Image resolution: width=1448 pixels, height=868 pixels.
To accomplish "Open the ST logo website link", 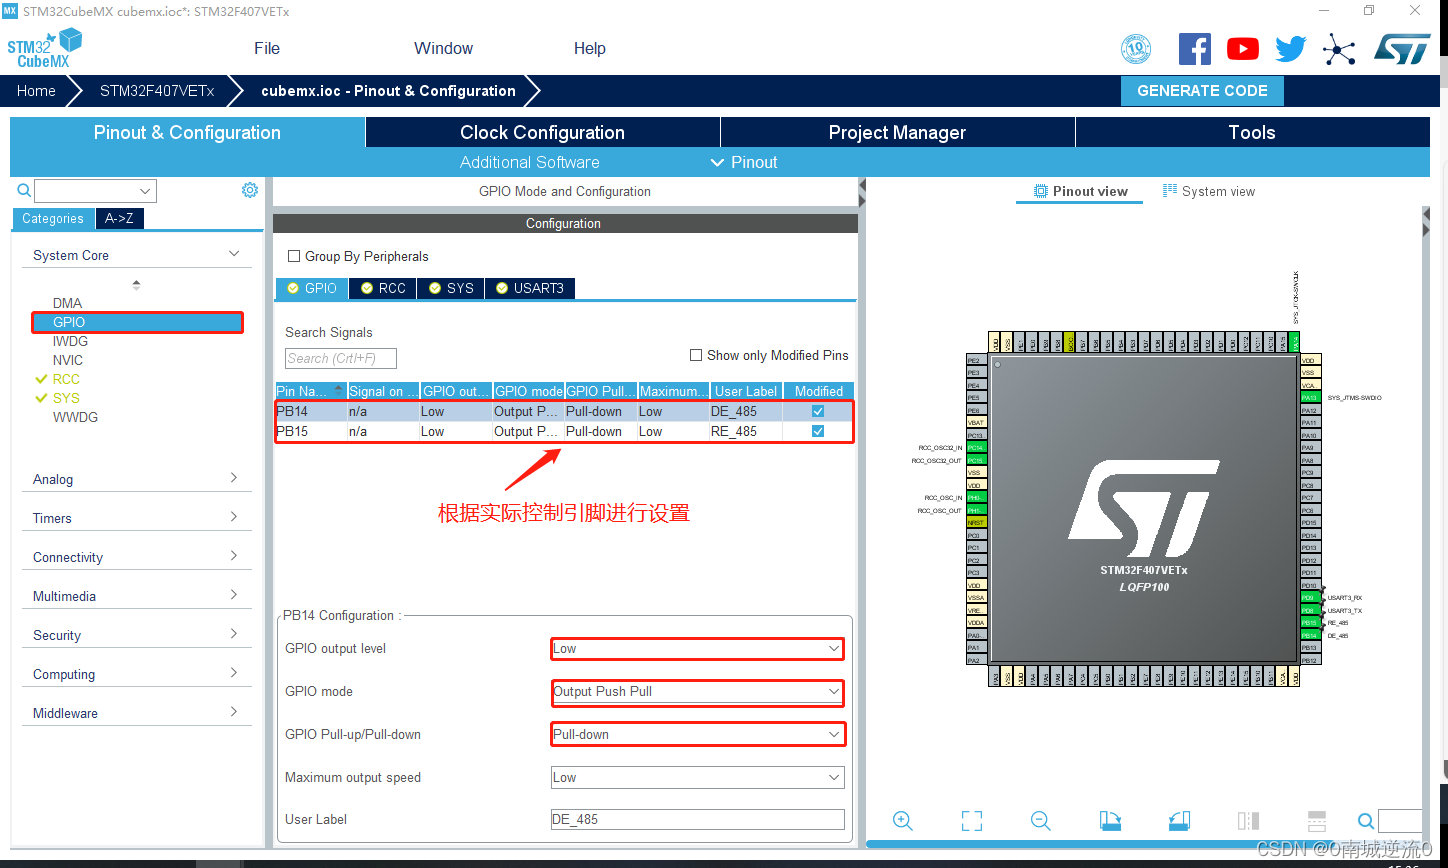I will [1402, 48].
